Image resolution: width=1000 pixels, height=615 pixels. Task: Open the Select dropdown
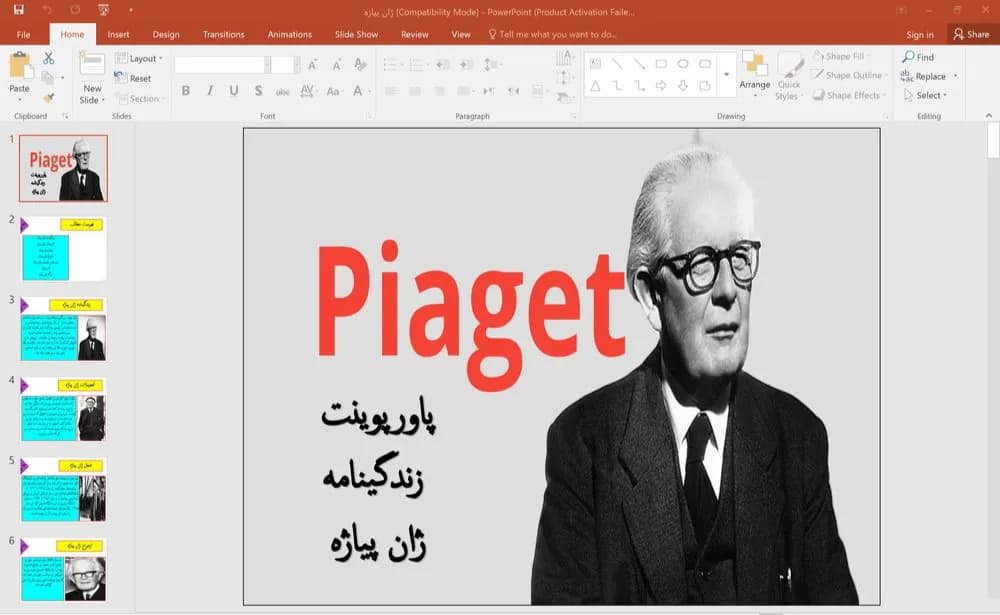925,96
